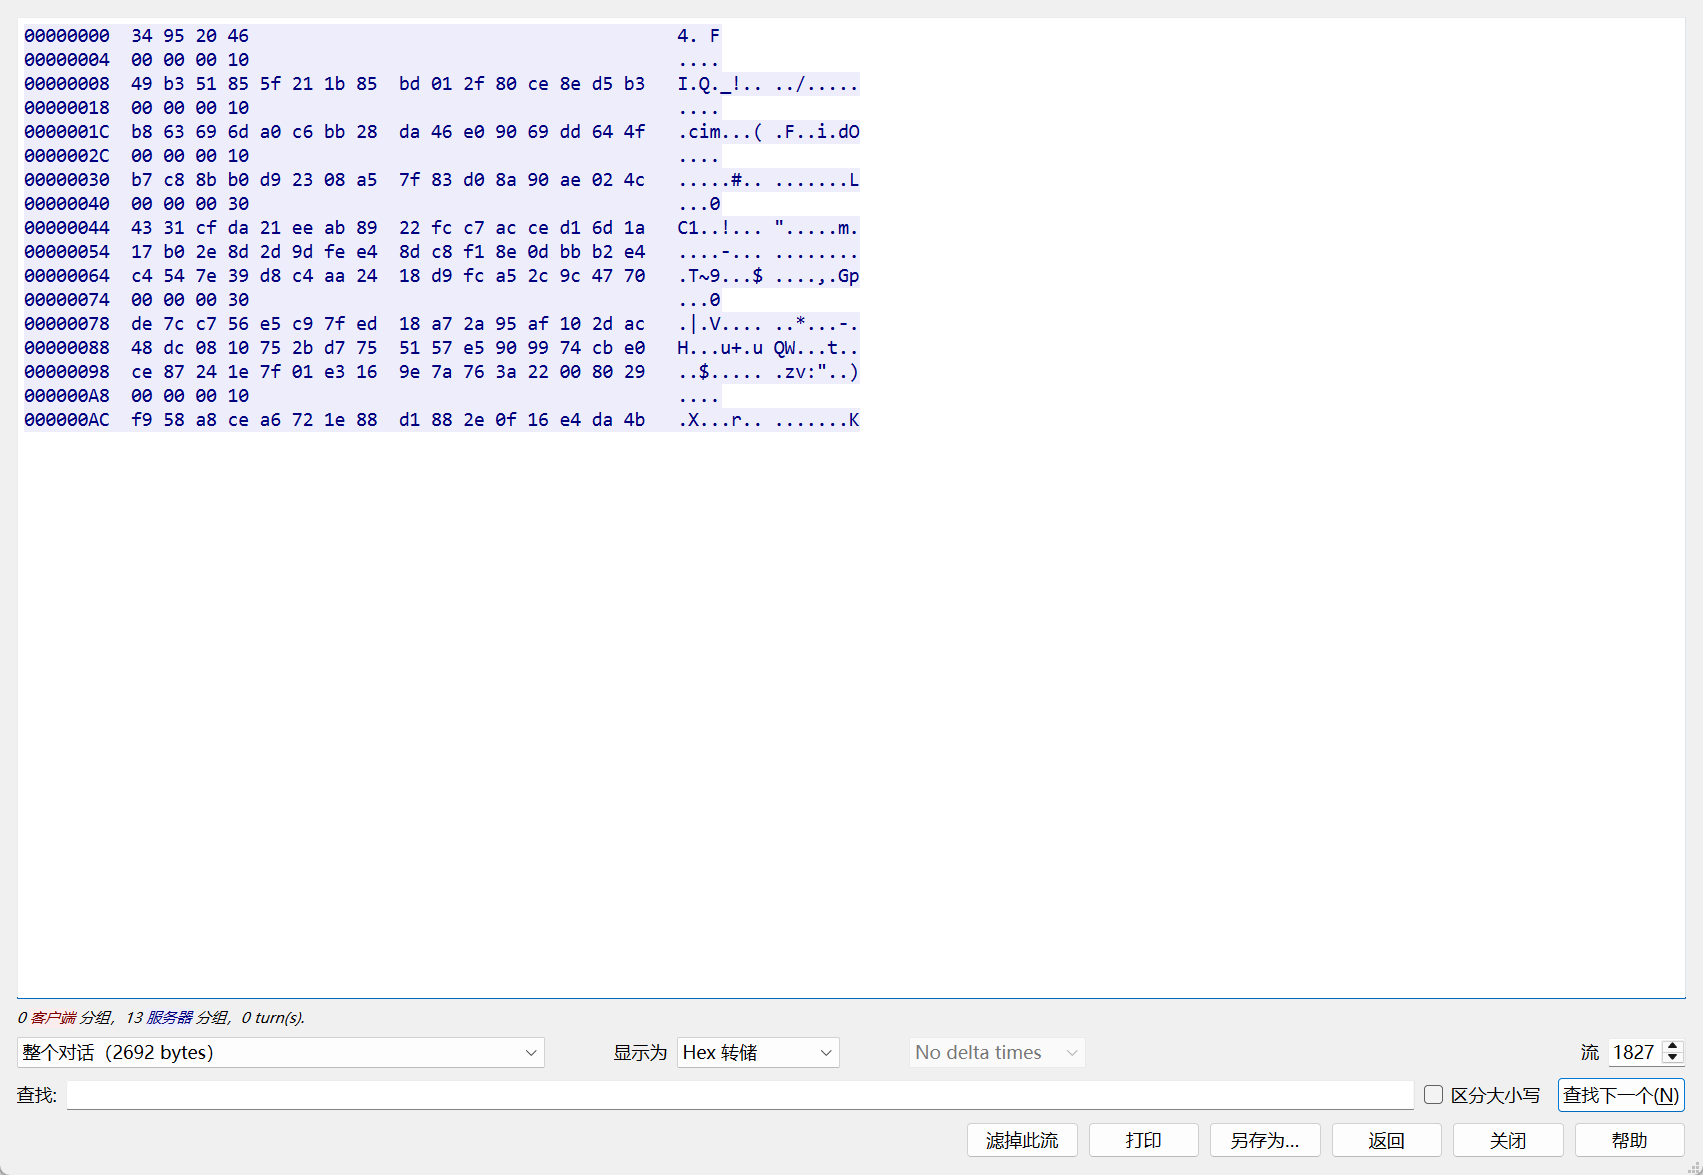Click the offset label 00000044
The width and height of the screenshot is (1703, 1175).
click(67, 228)
